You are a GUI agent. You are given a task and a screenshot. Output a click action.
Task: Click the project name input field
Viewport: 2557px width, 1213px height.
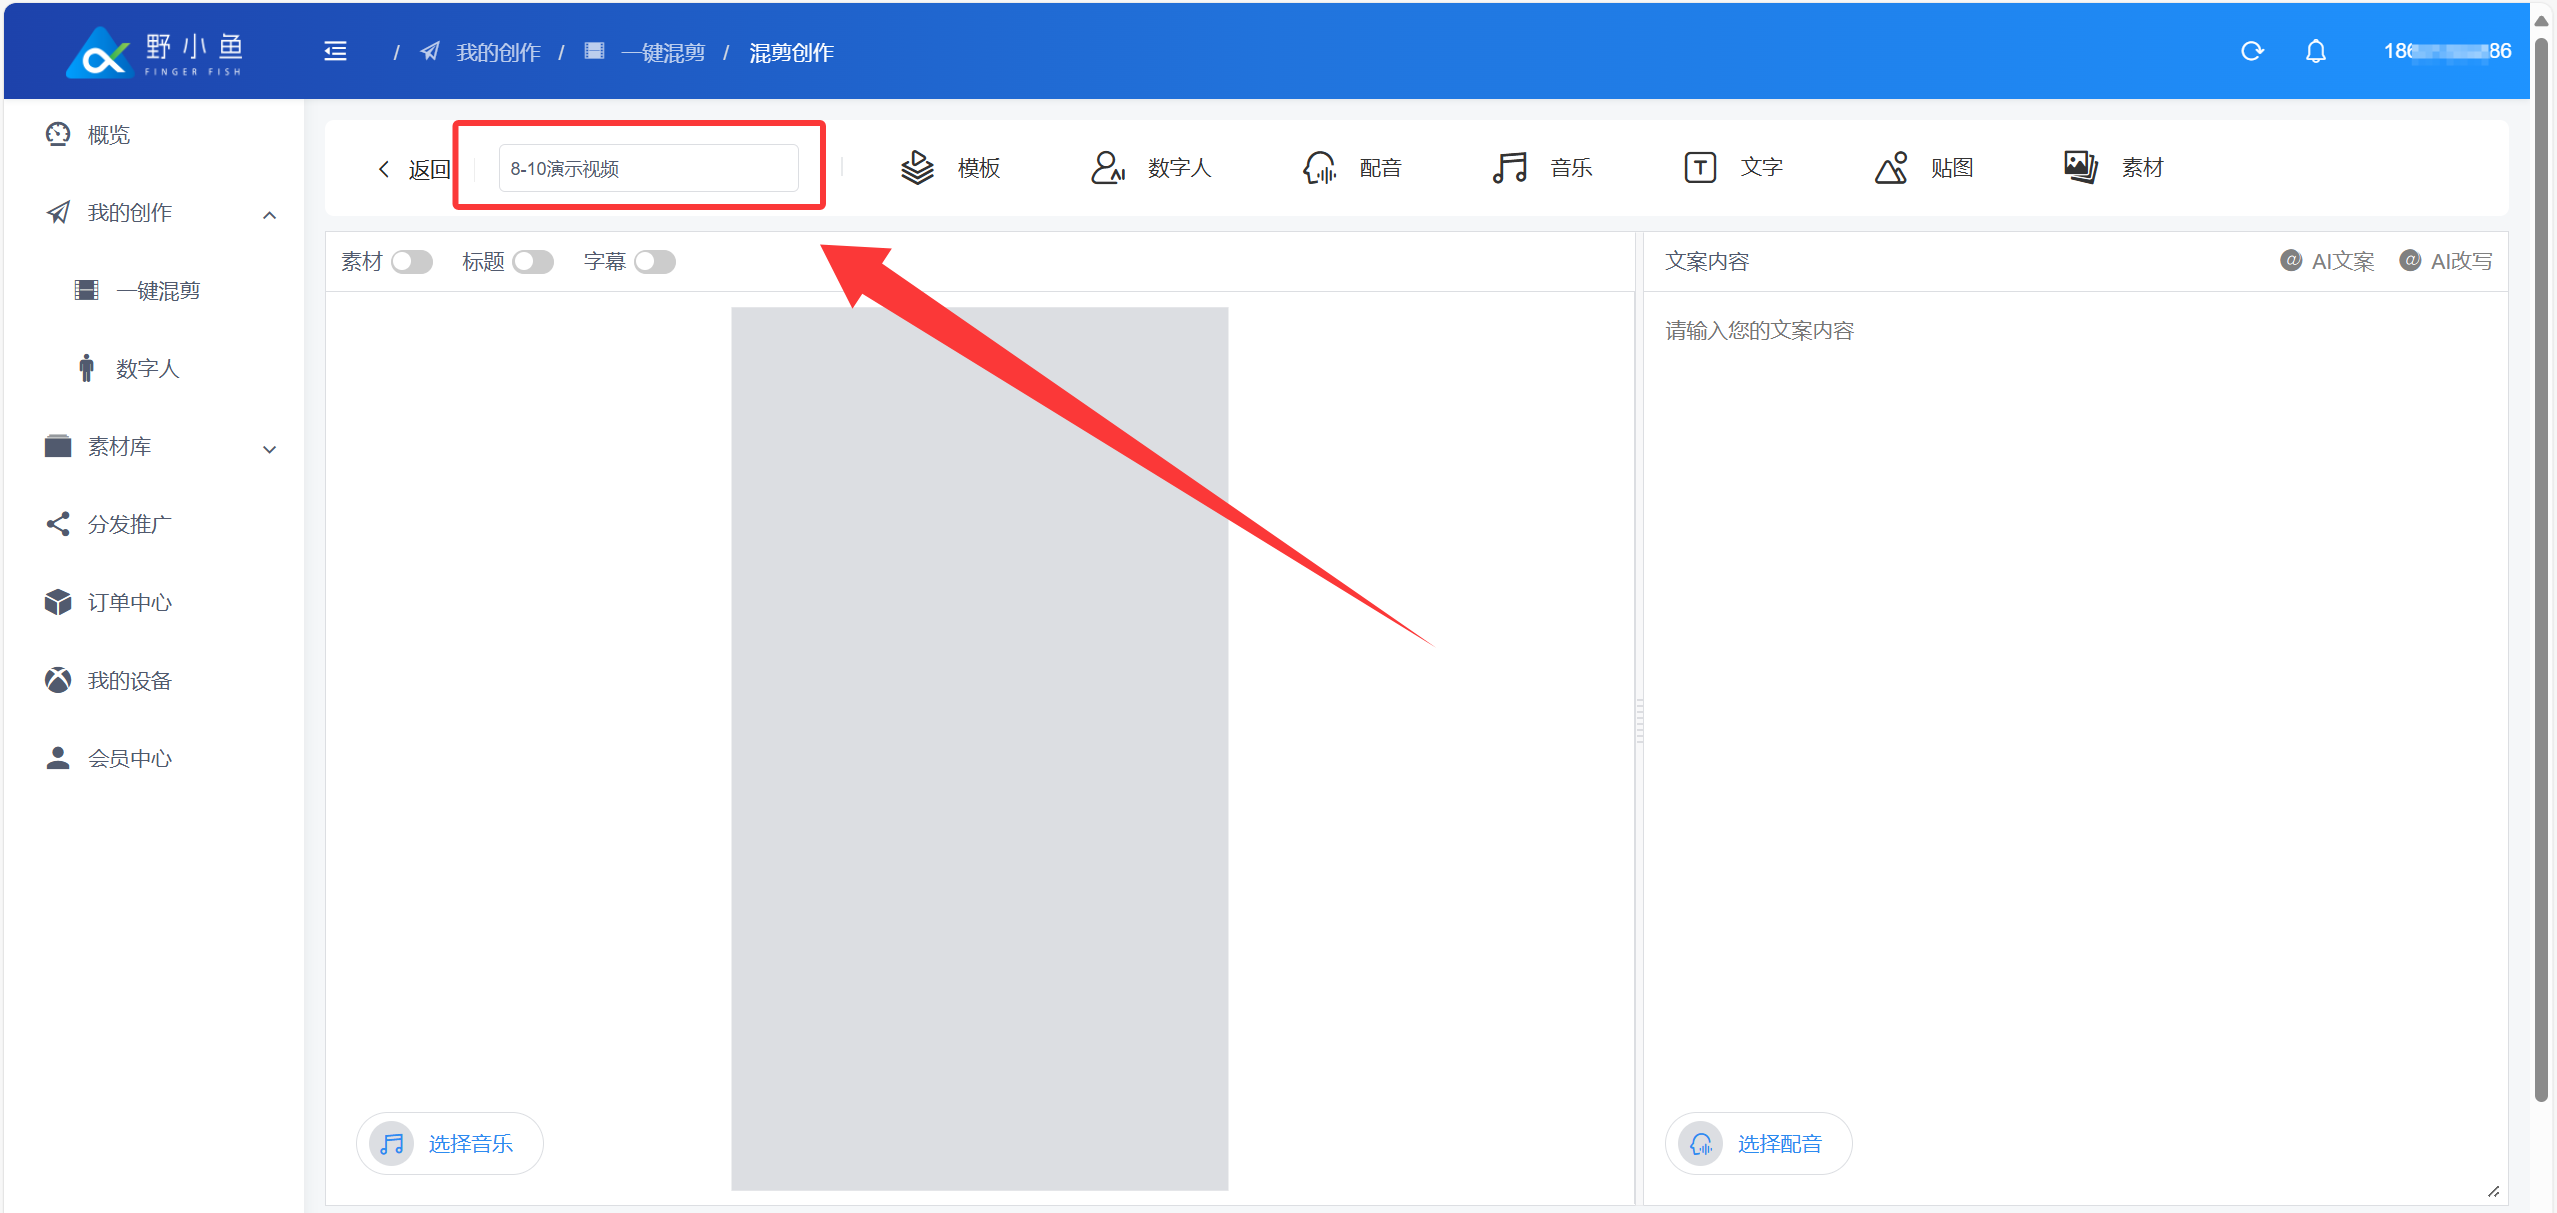click(648, 168)
